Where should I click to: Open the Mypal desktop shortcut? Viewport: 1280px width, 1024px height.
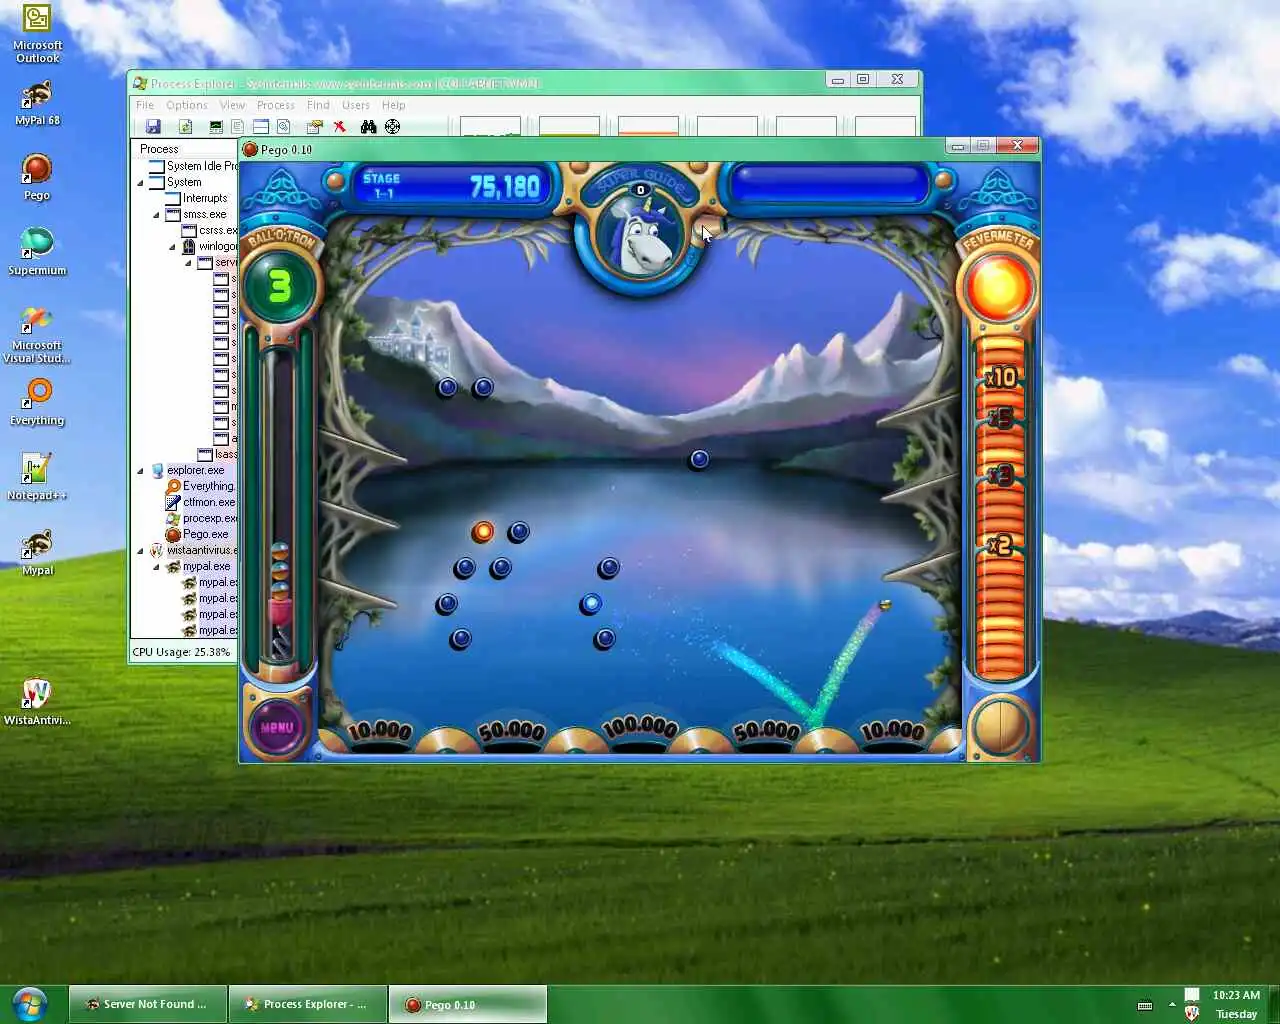coord(37,552)
